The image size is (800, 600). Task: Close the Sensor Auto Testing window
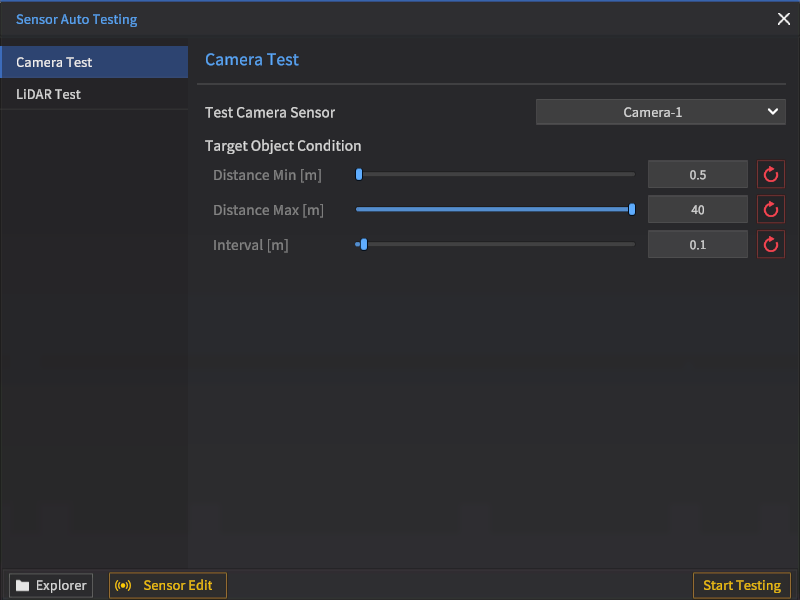pyautogui.click(x=783, y=19)
